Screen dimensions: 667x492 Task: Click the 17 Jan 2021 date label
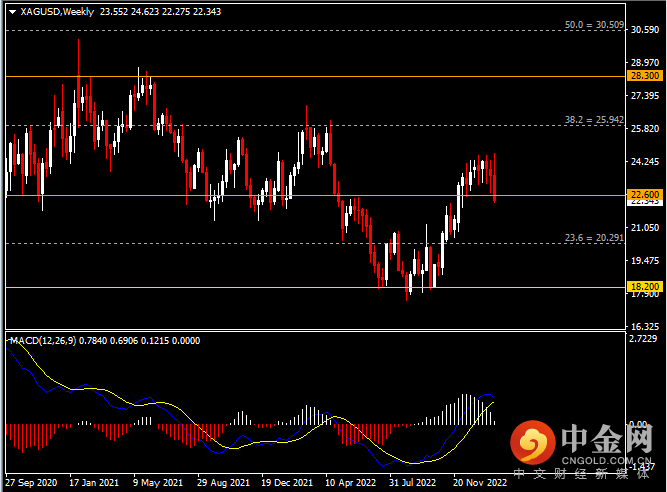pos(94,480)
